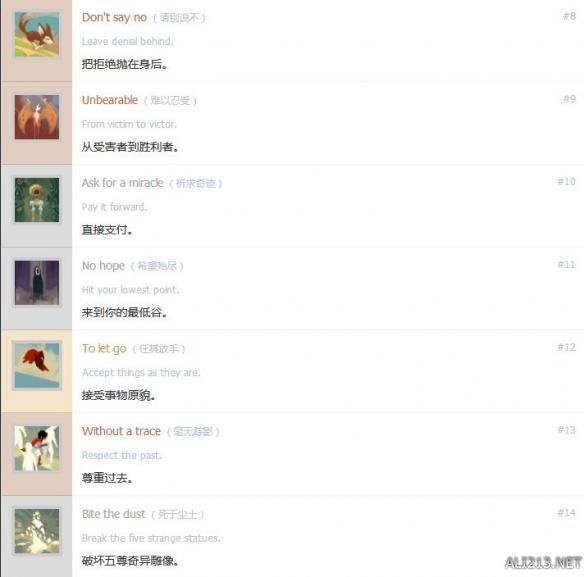Click the #12 achievement number

pos(566,347)
